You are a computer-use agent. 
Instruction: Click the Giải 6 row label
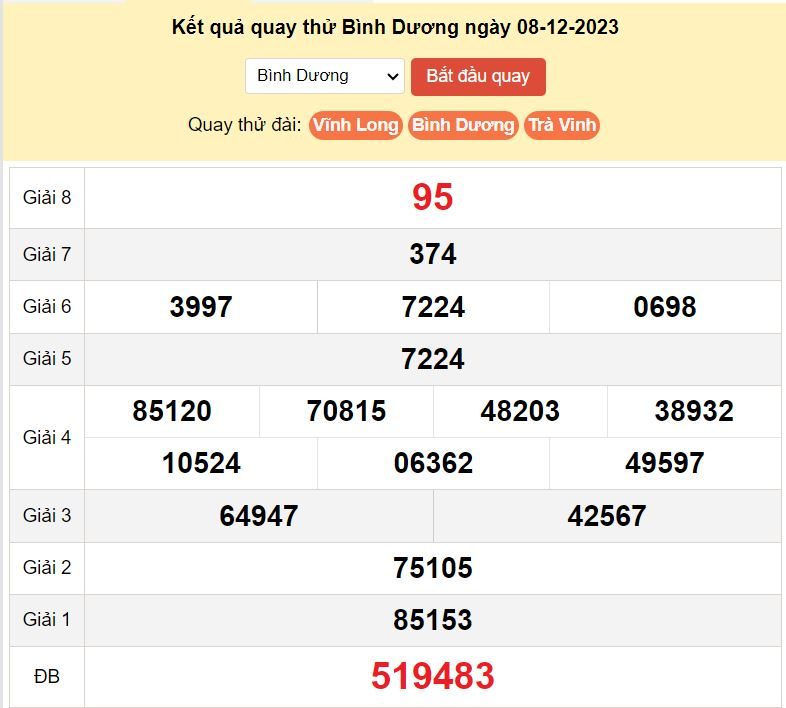47,307
